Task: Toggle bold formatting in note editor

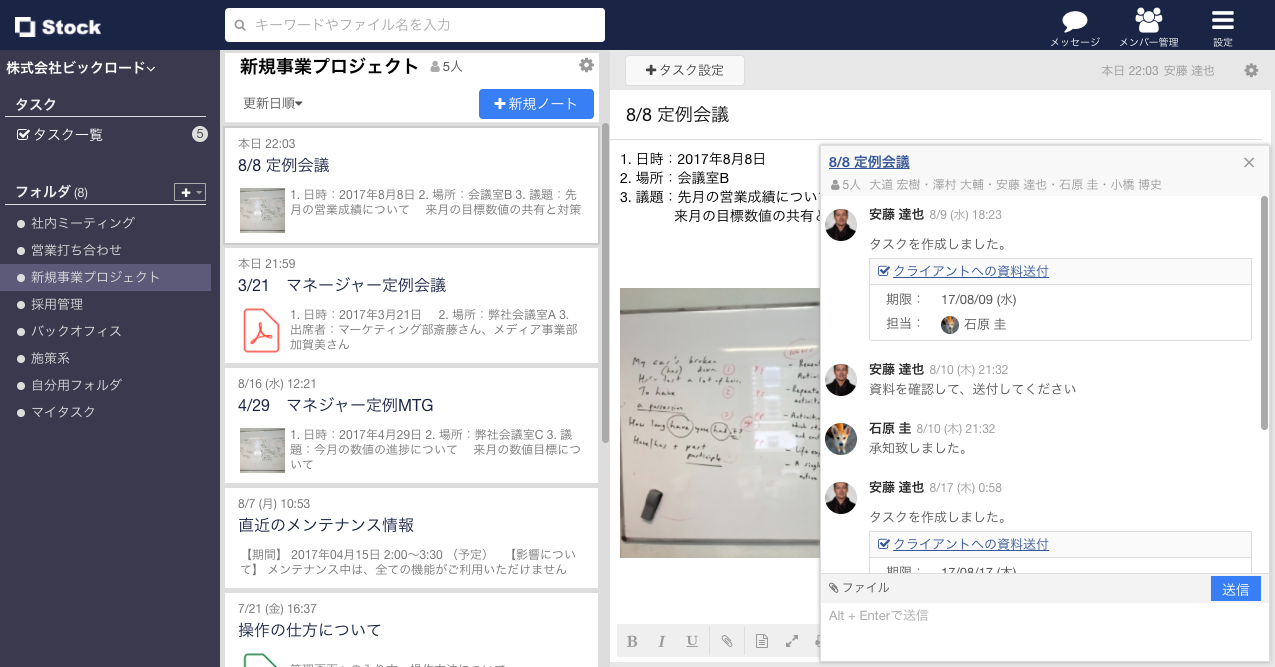Action: [632, 641]
